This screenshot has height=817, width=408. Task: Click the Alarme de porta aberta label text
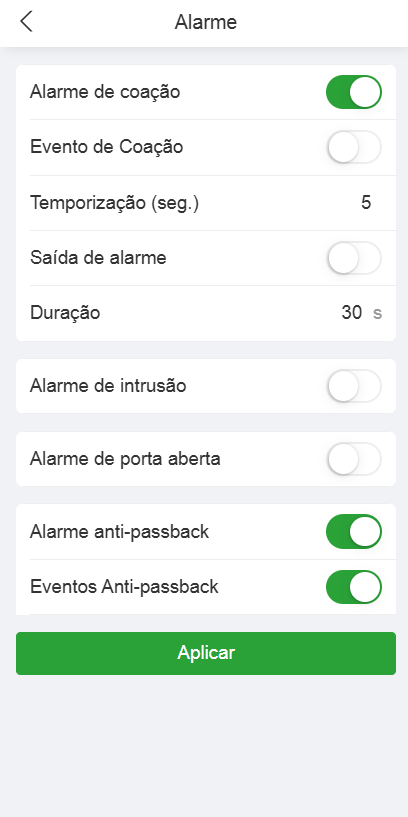coord(126,460)
